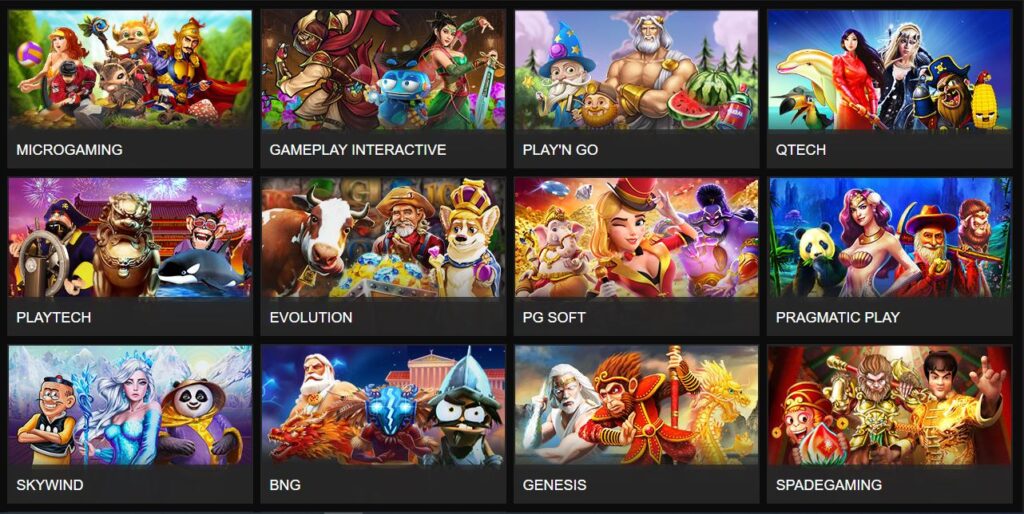Open the QTech provider image
Viewport: 1024px width, 514px height.
[889, 69]
